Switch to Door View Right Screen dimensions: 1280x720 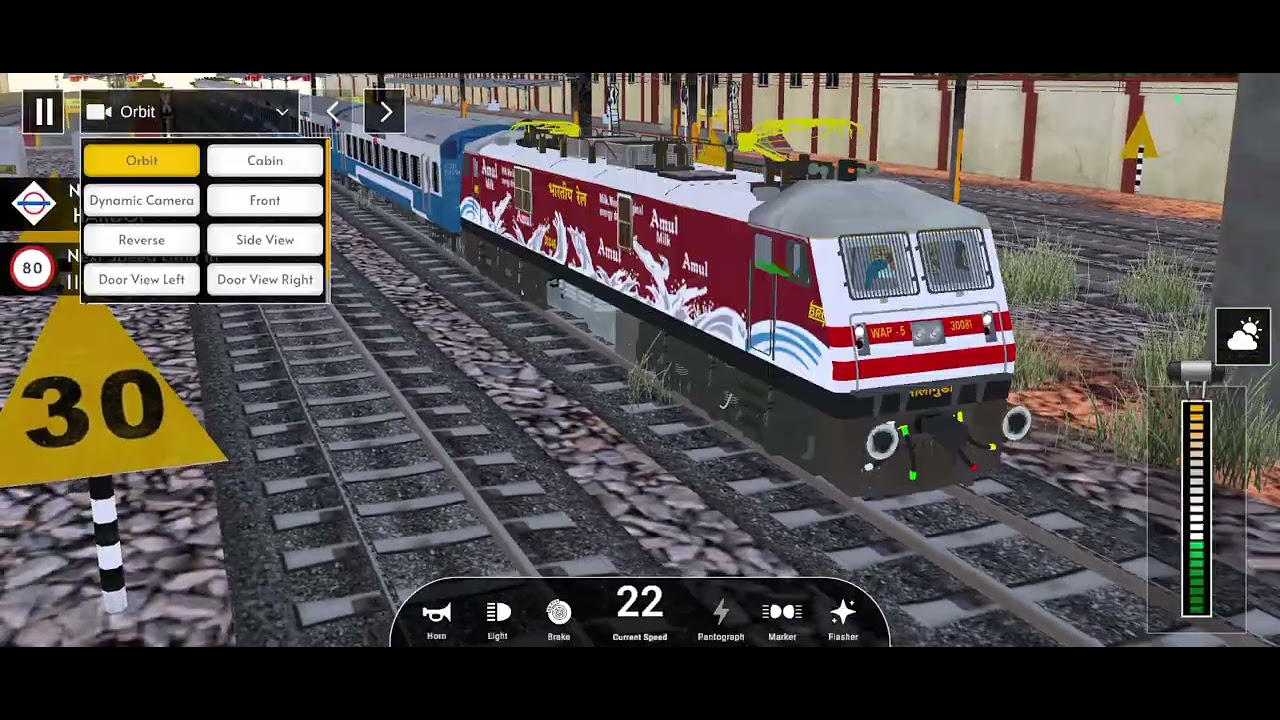click(265, 279)
